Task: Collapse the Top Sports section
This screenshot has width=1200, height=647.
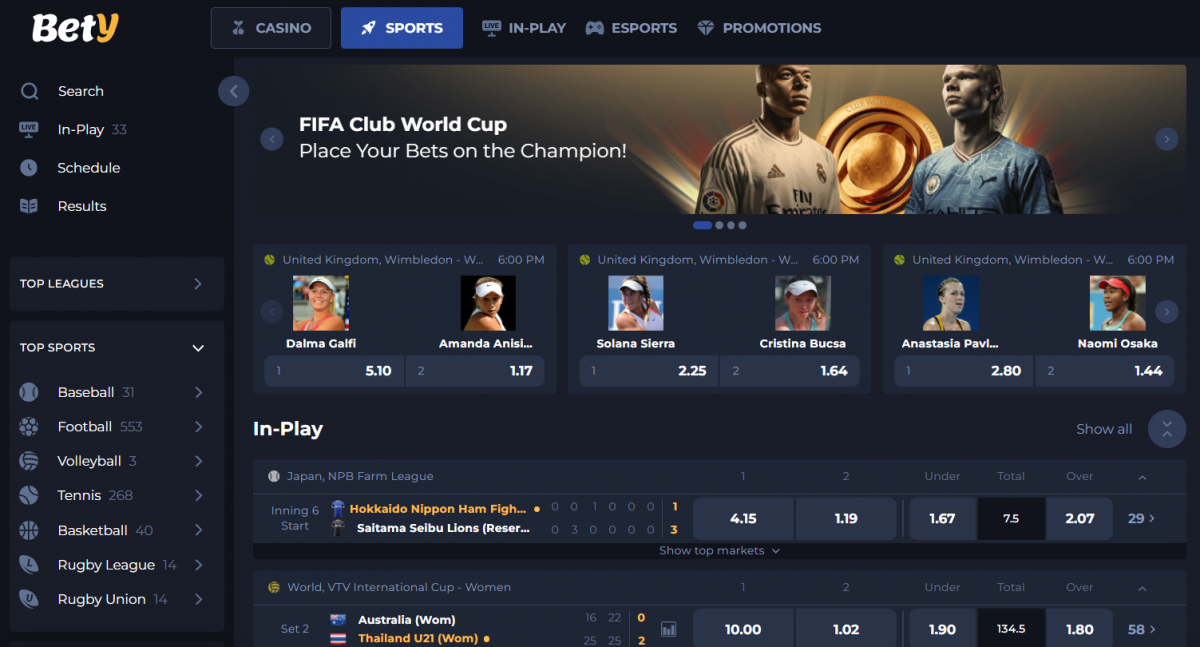Action: tap(198, 348)
